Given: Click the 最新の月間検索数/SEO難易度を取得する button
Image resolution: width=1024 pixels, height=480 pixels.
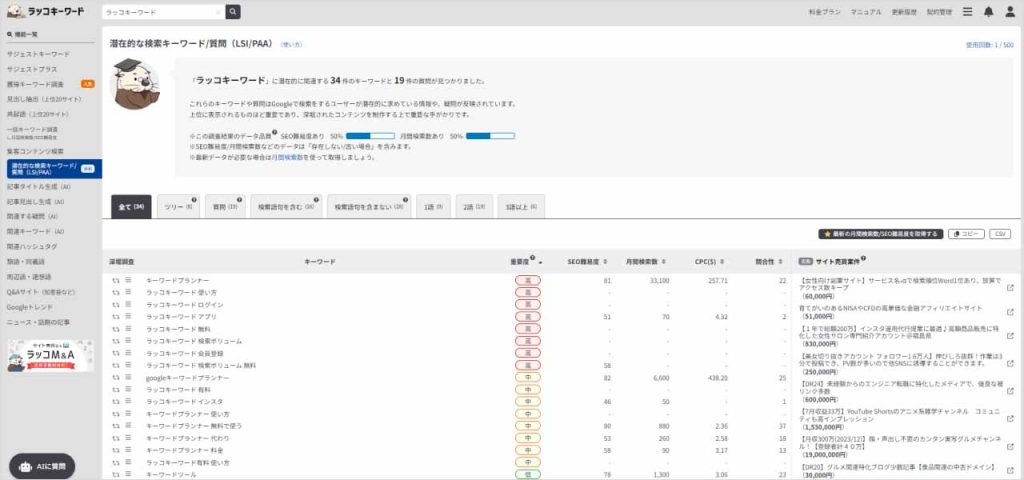Looking at the screenshot, I should 880,234.
